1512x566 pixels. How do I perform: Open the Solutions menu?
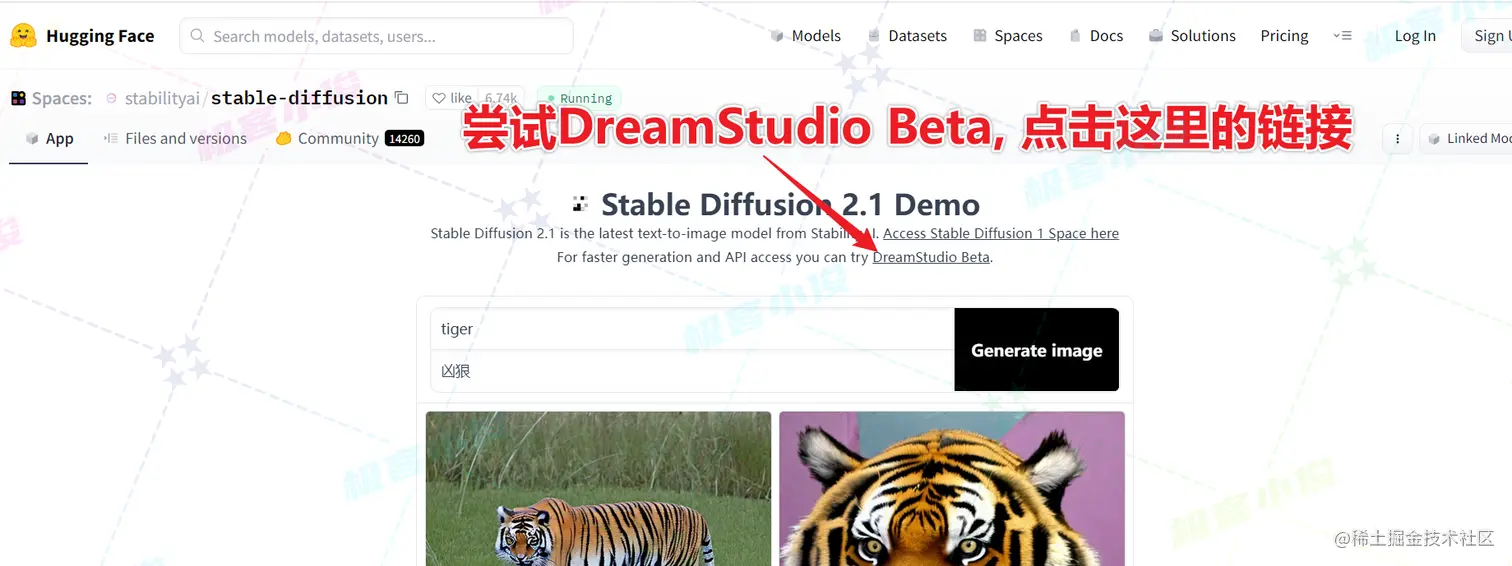pyautogui.click(x=1192, y=36)
